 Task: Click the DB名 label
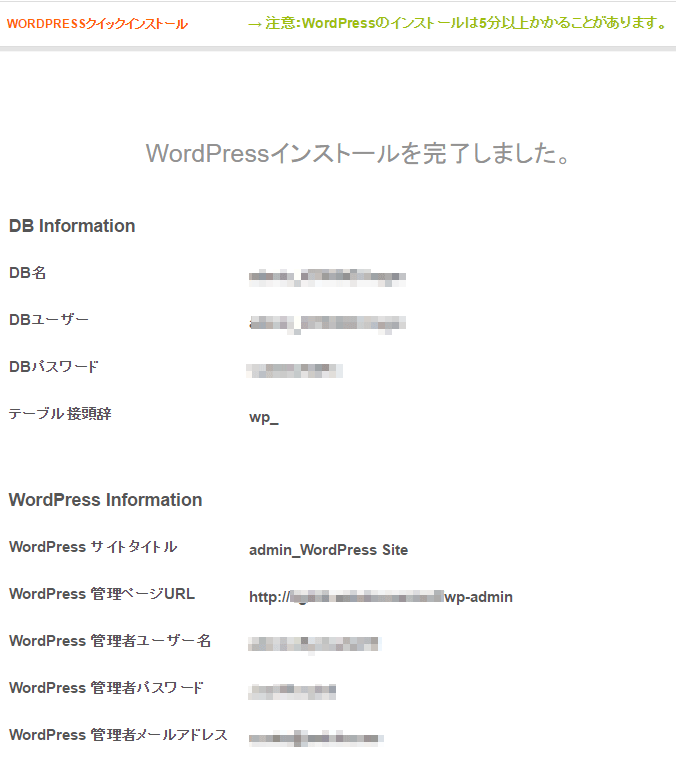(28, 273)
